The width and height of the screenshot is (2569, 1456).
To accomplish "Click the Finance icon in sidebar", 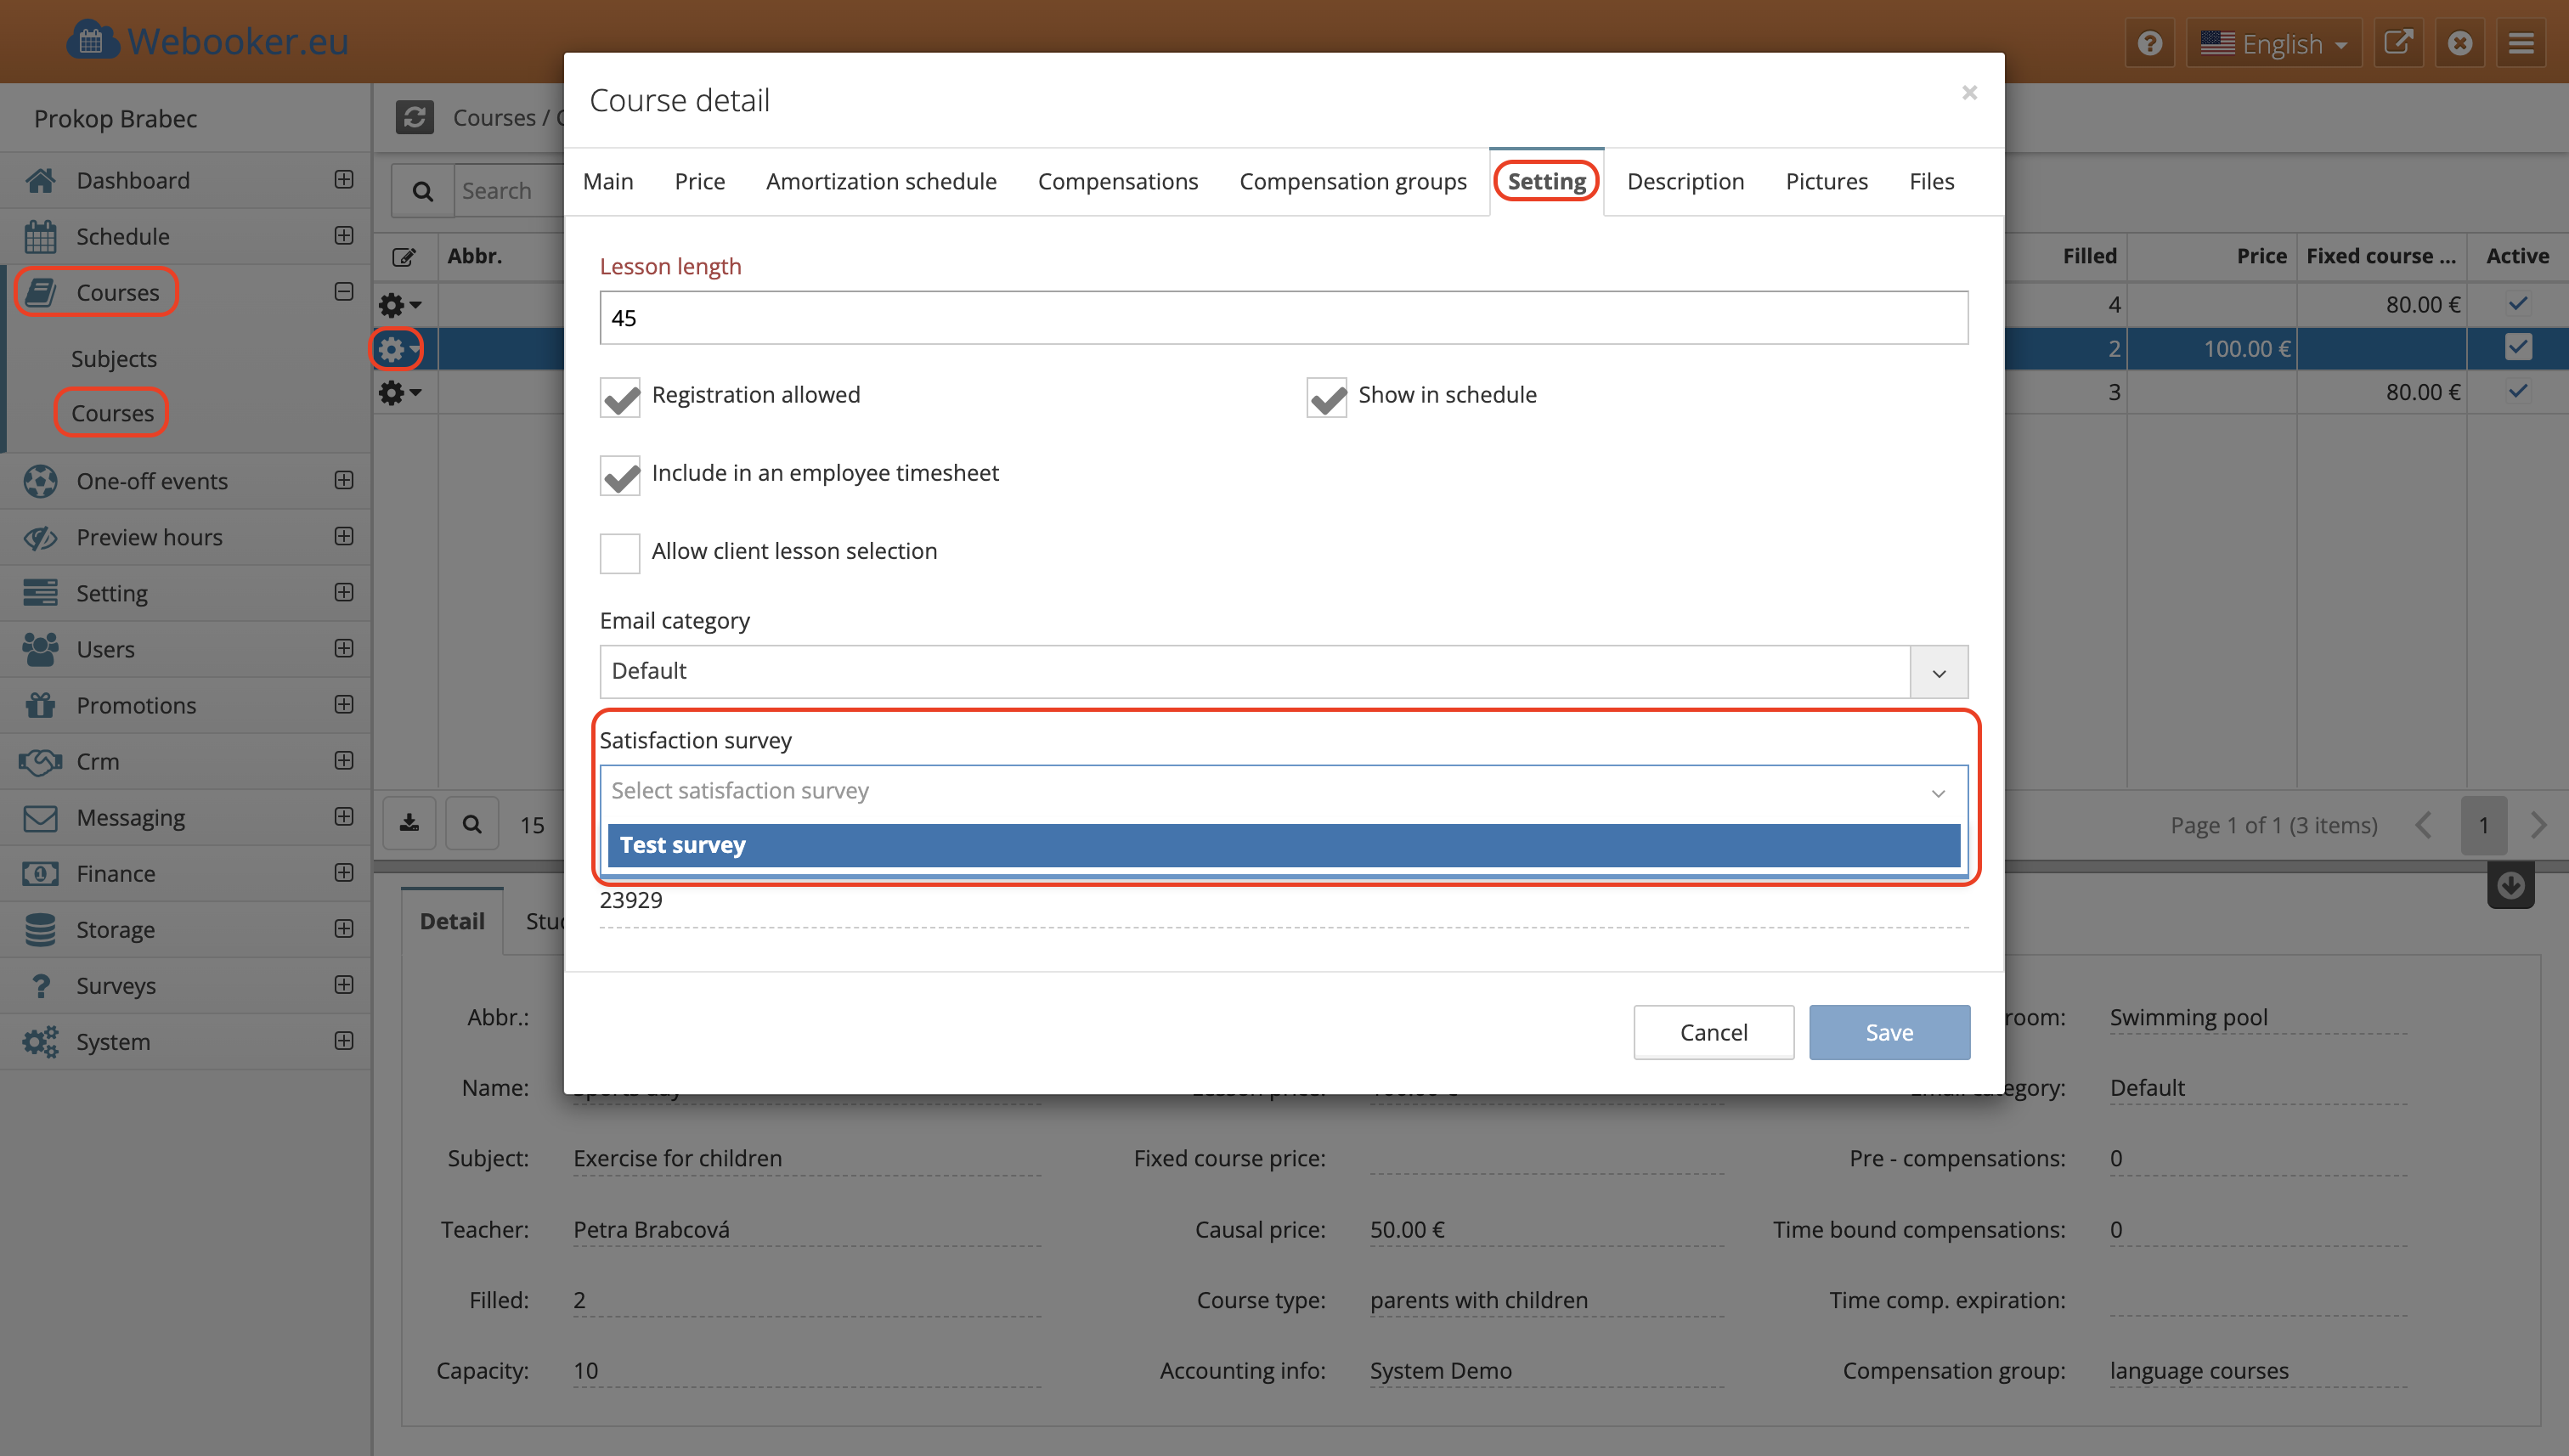I will (40, 873).
